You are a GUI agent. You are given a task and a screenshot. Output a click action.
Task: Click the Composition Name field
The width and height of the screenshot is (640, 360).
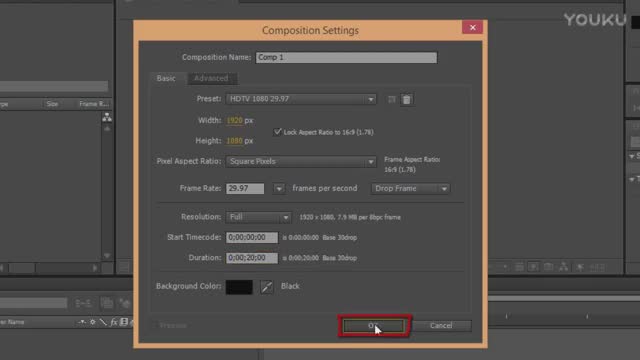[346, 58]
